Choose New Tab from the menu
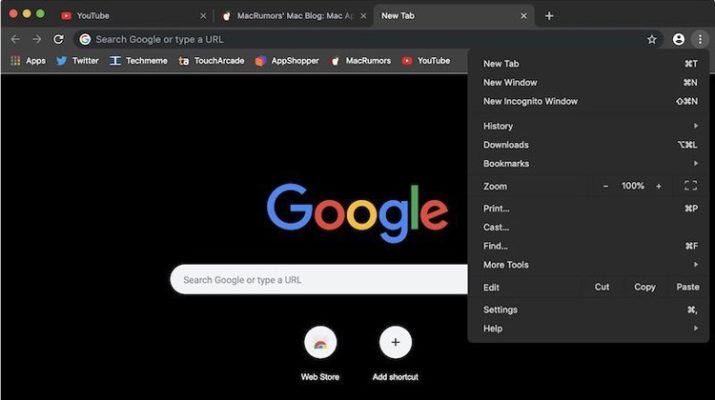 pyautogui.click(x=591, y=64)
